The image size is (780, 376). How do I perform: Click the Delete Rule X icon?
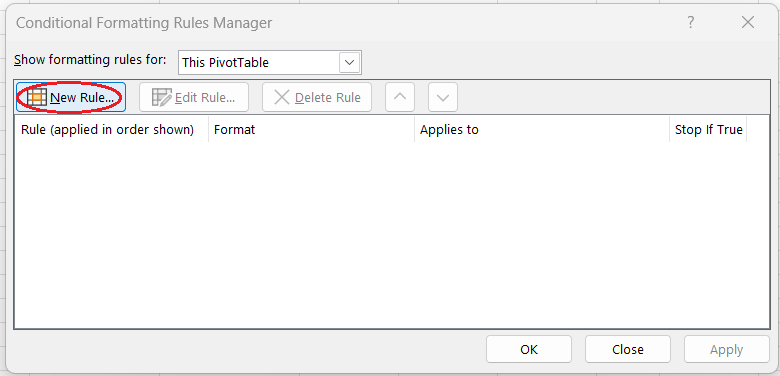(282, 97)
